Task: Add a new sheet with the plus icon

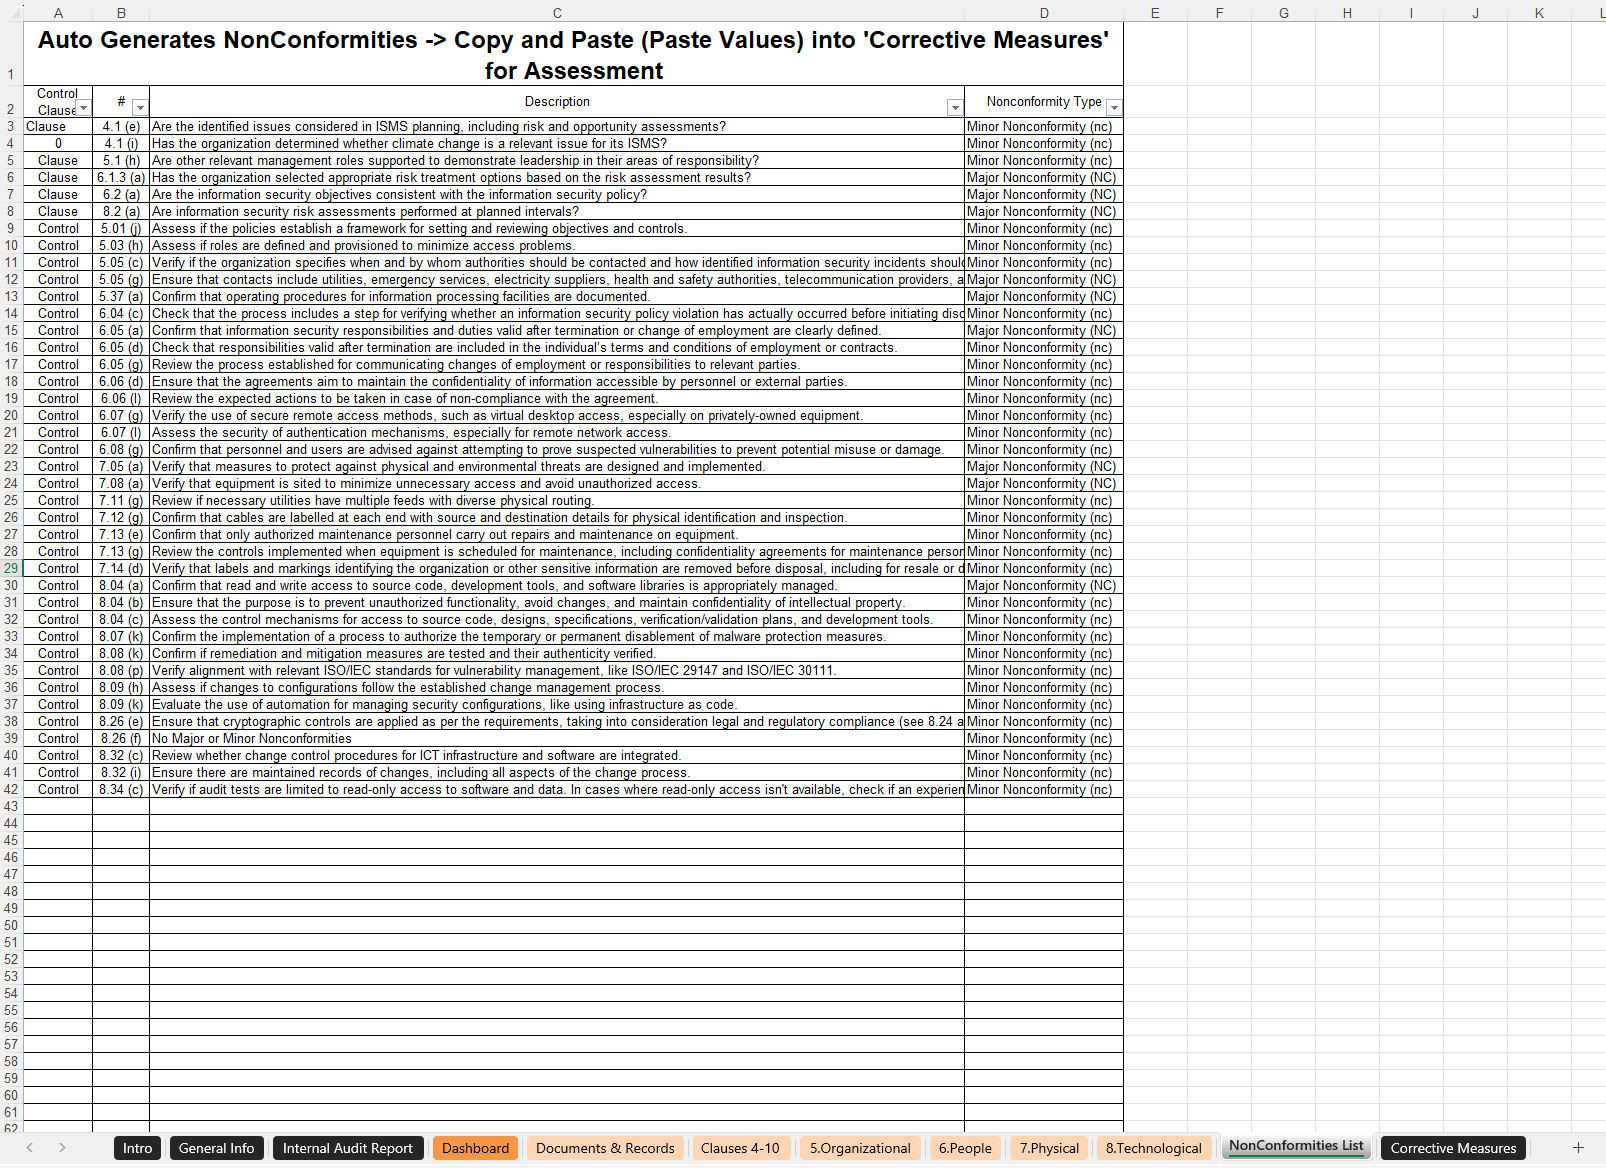Action: [1578, 1148]
